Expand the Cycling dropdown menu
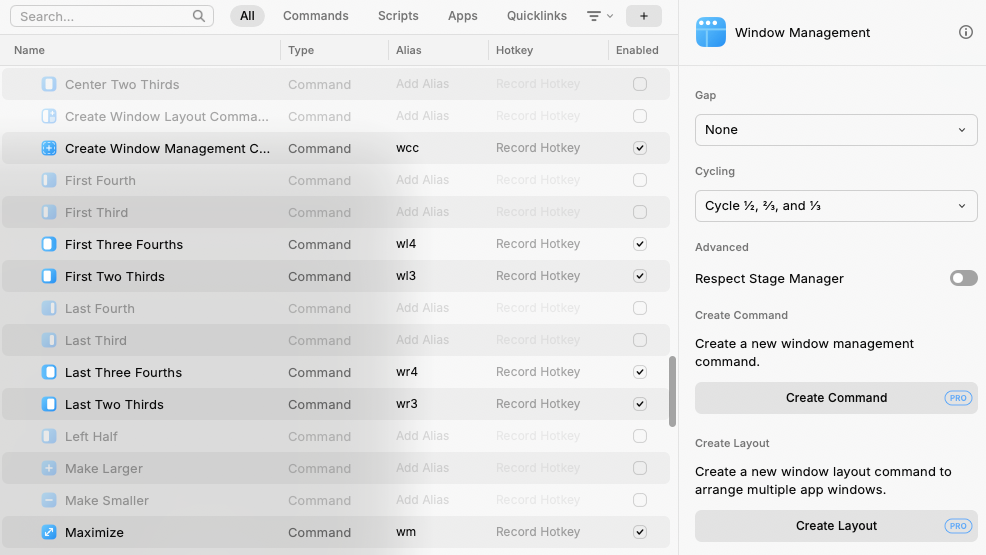Image resolution: width=986 pixels, height=555 pixels. click(x=836, y=206)
